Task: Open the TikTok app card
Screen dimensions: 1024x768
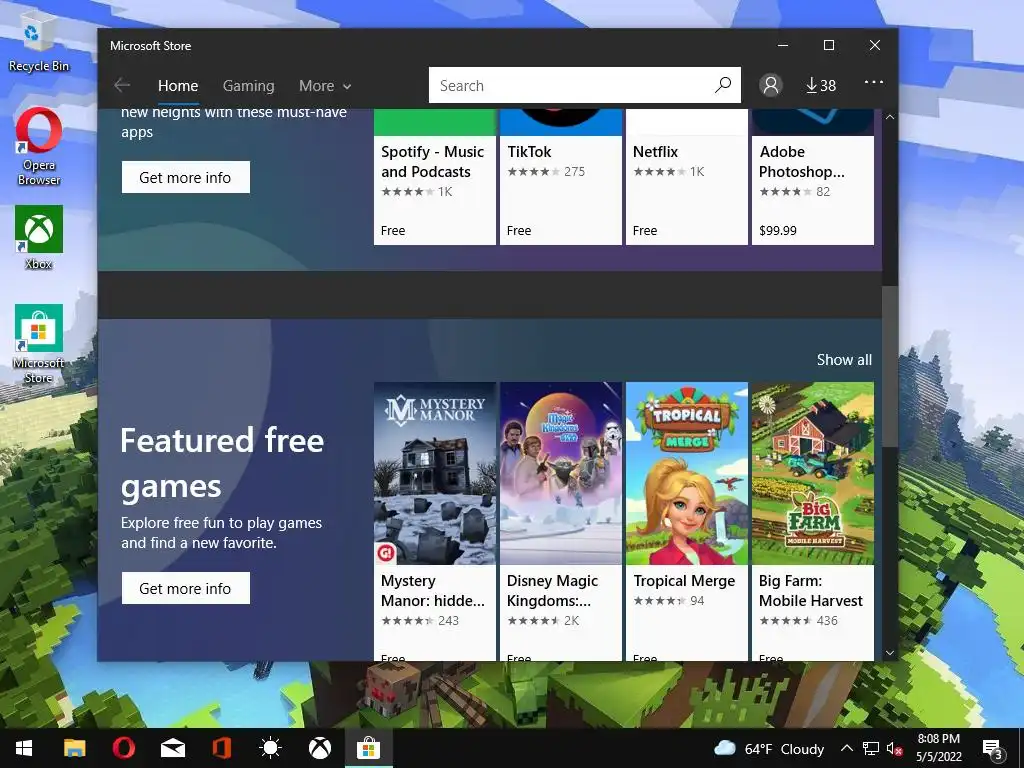Action: click(x=560, y=177)
